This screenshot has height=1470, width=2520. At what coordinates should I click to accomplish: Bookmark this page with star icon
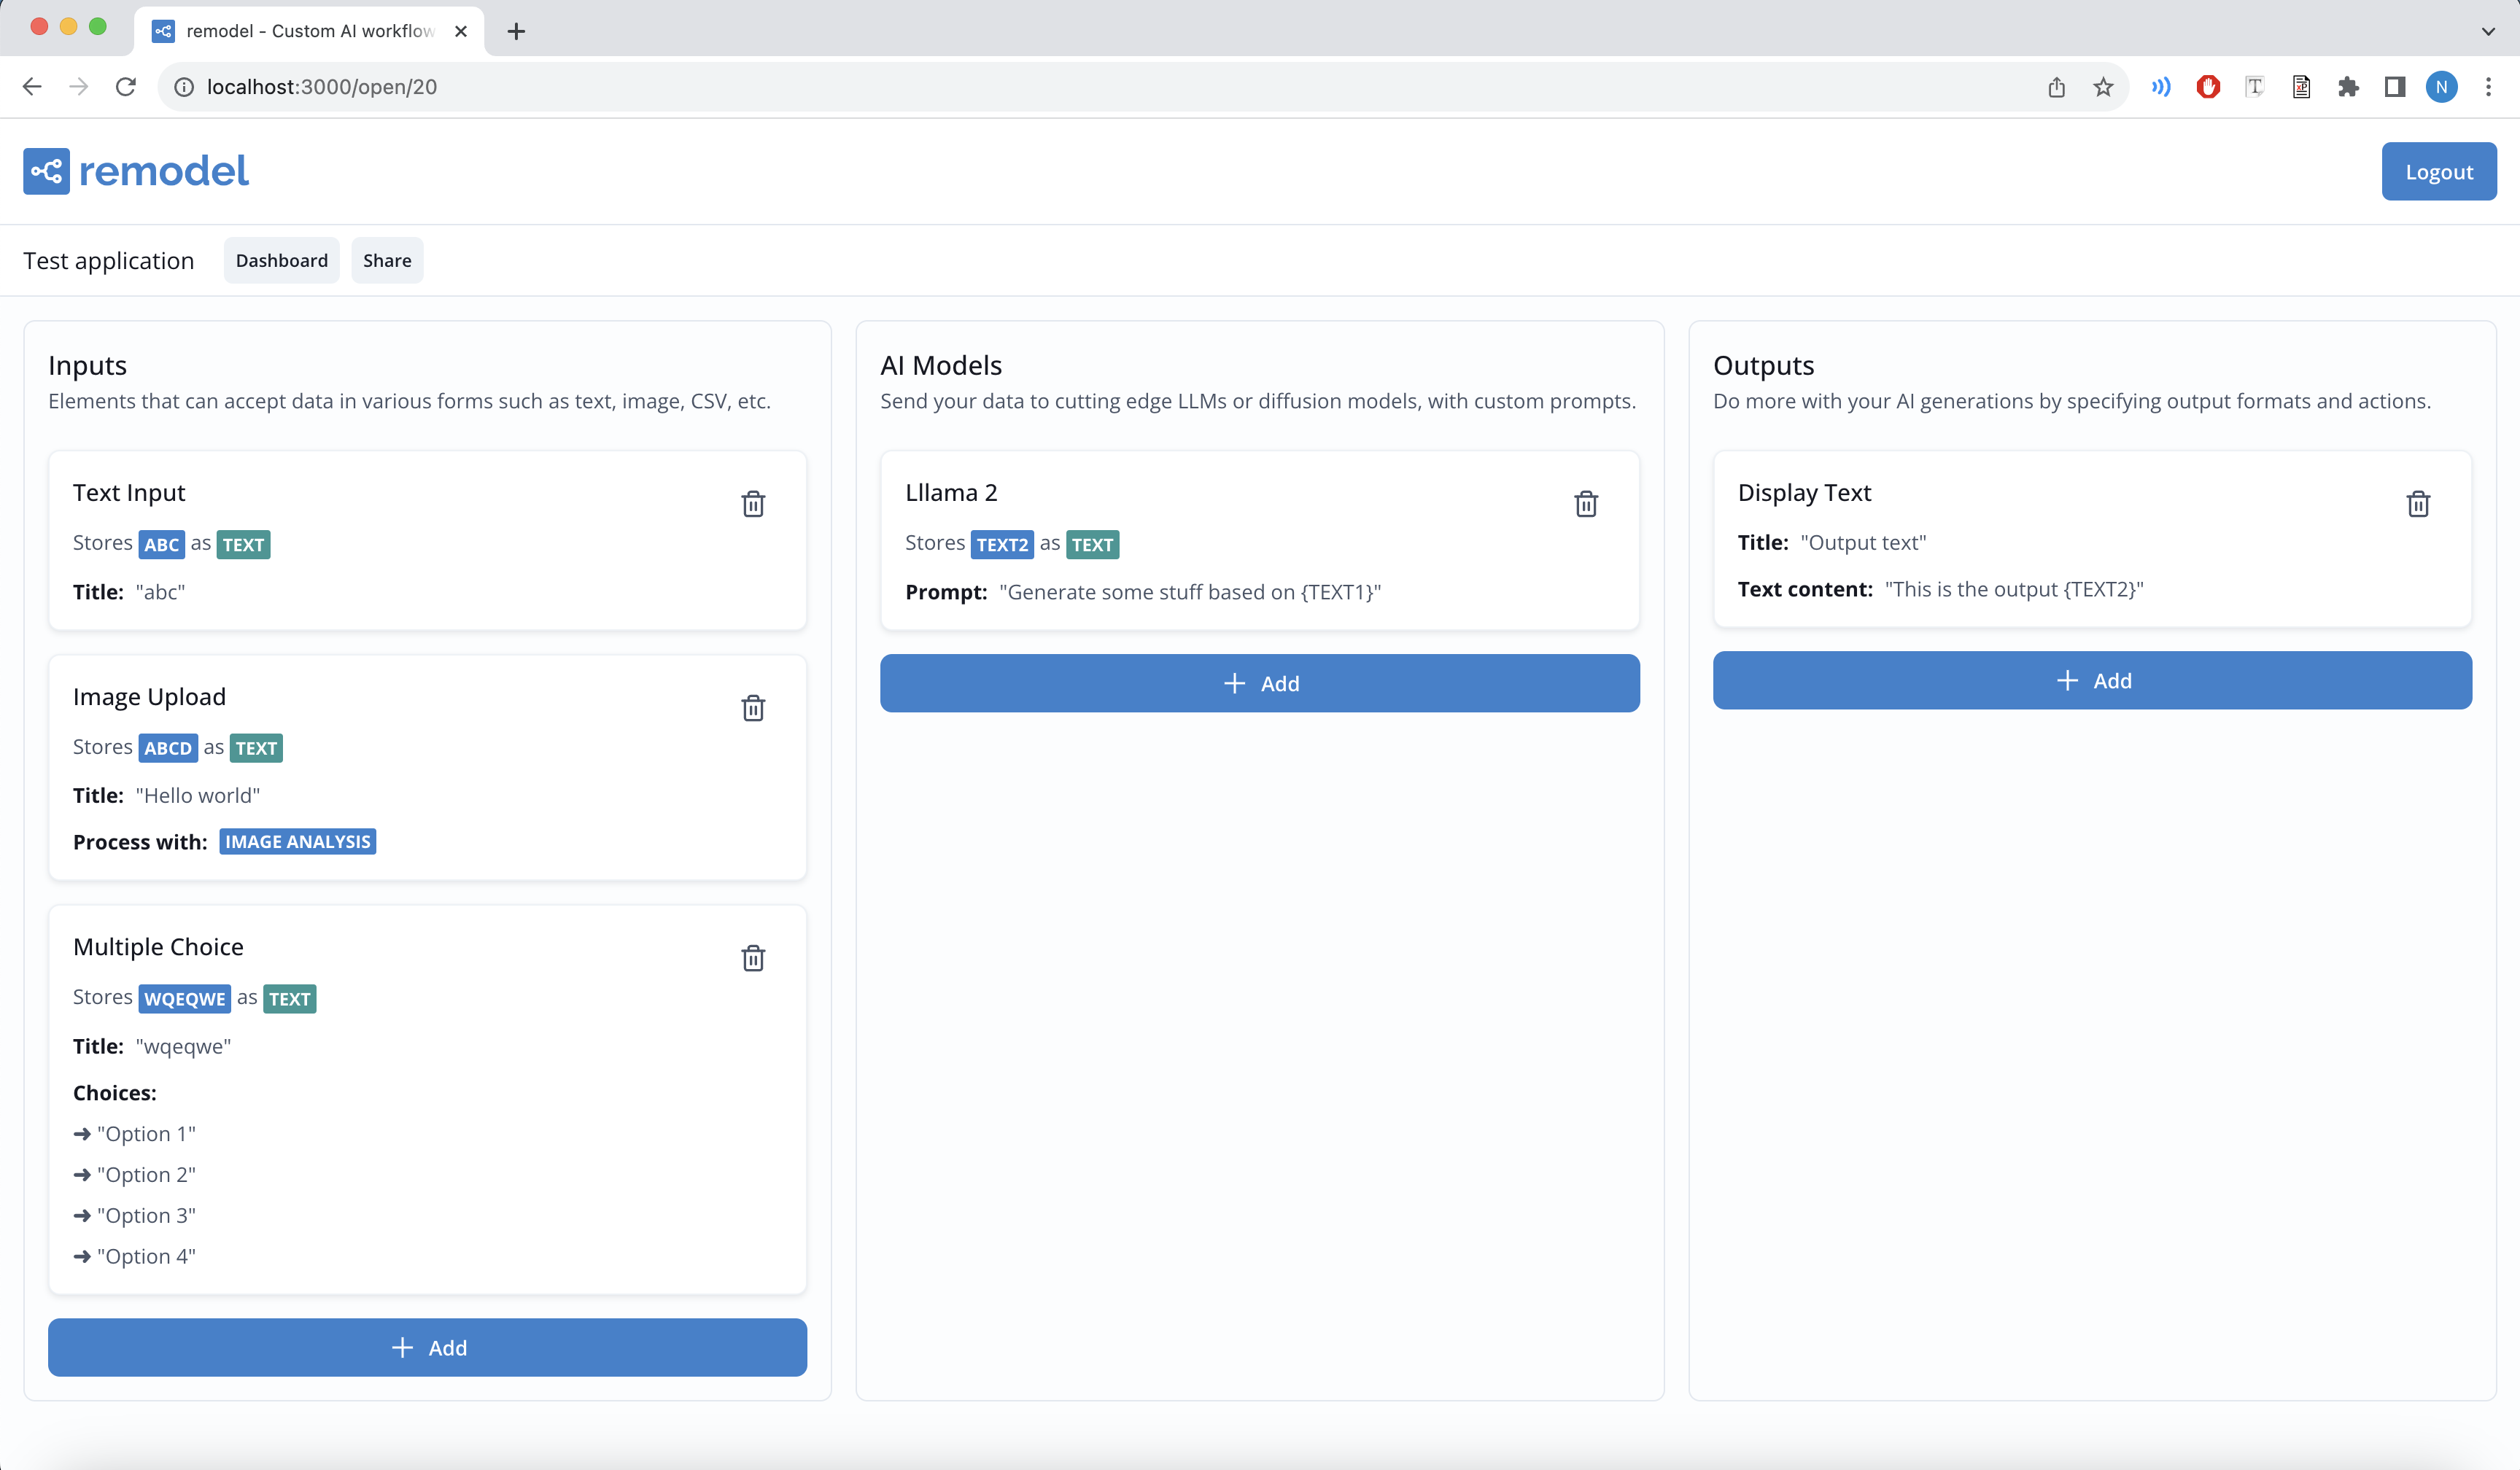[2103, 87]
